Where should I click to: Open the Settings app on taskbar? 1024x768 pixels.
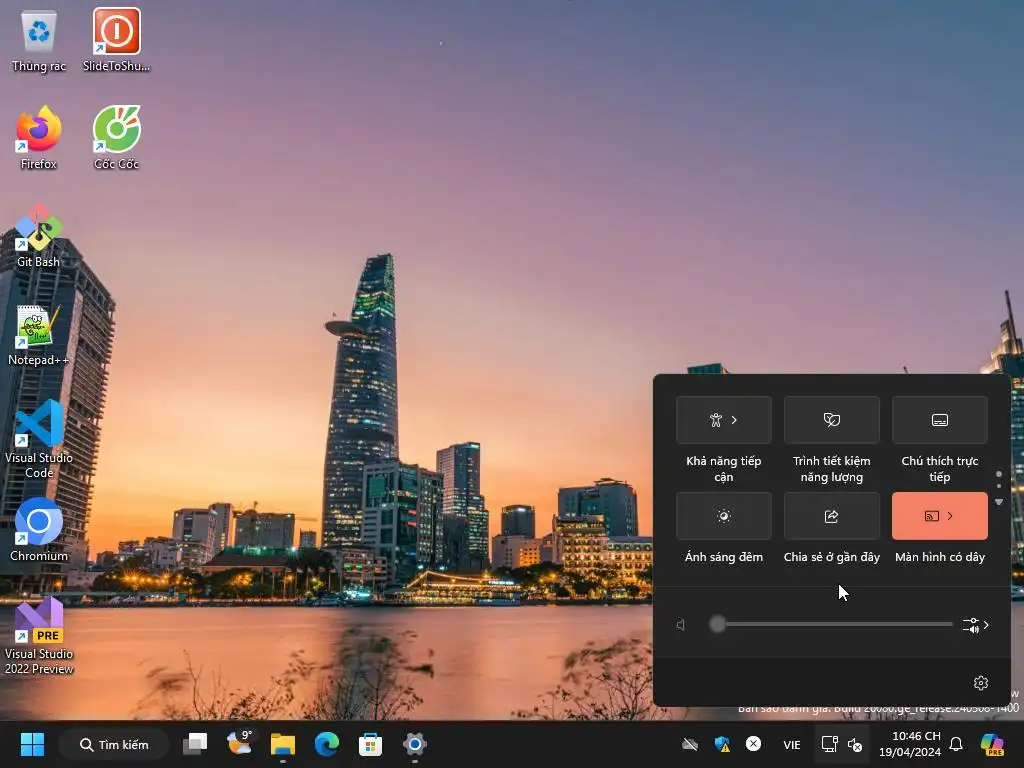point(414,744)
